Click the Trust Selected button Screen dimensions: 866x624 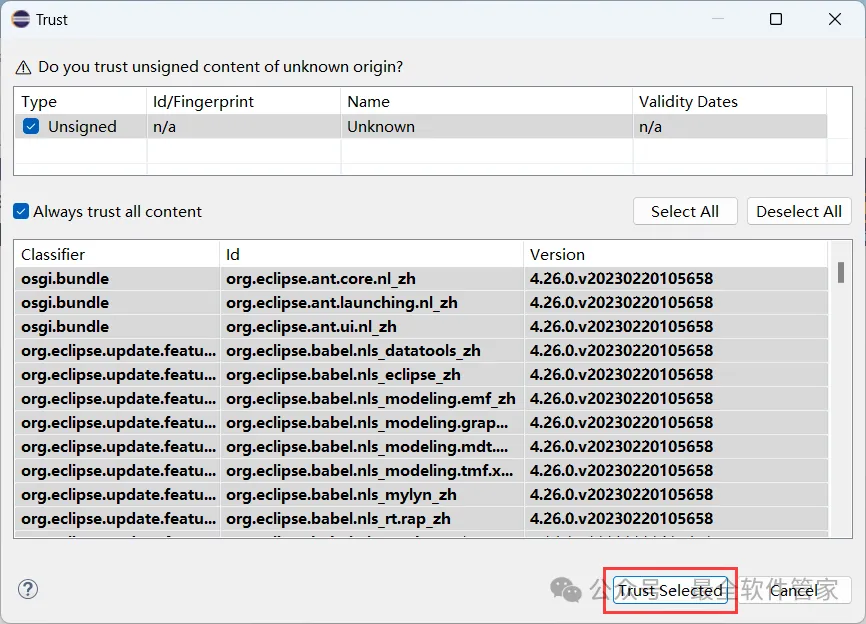click(x=670, y=590)
